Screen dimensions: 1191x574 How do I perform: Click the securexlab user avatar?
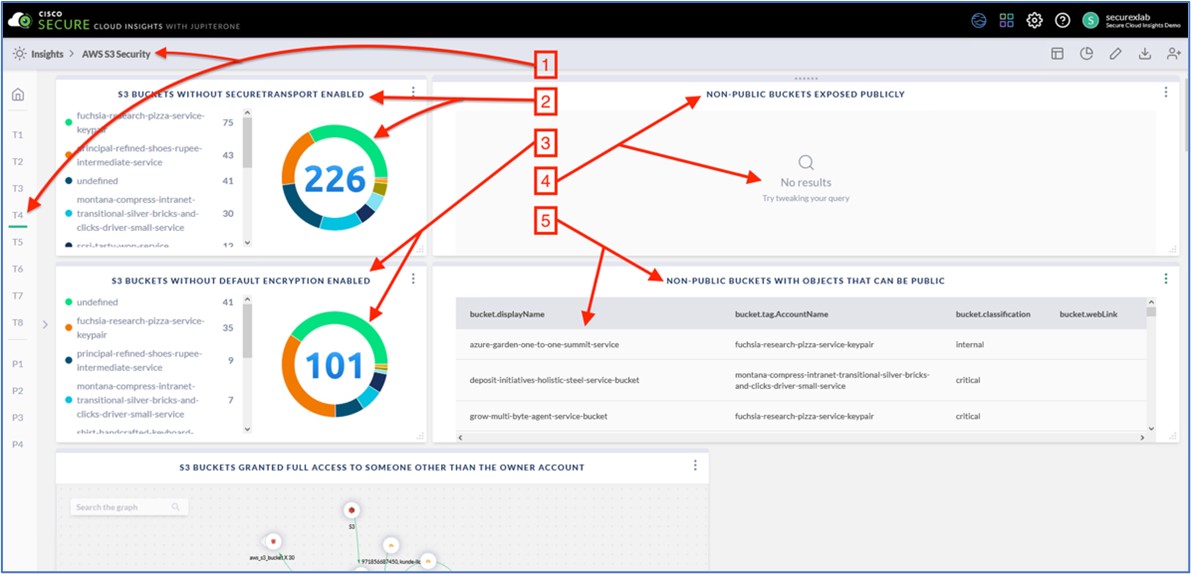[x=1091, y=20]
